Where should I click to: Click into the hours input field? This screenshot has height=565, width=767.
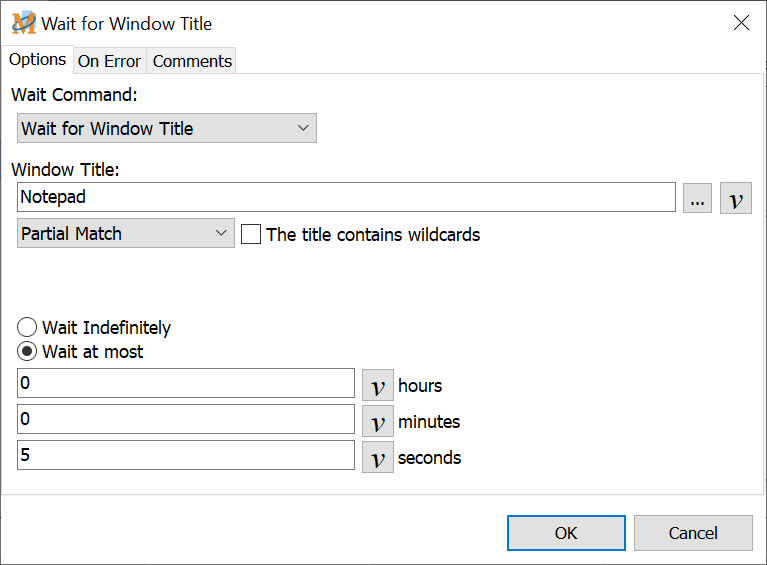click(x=186, y=384)
